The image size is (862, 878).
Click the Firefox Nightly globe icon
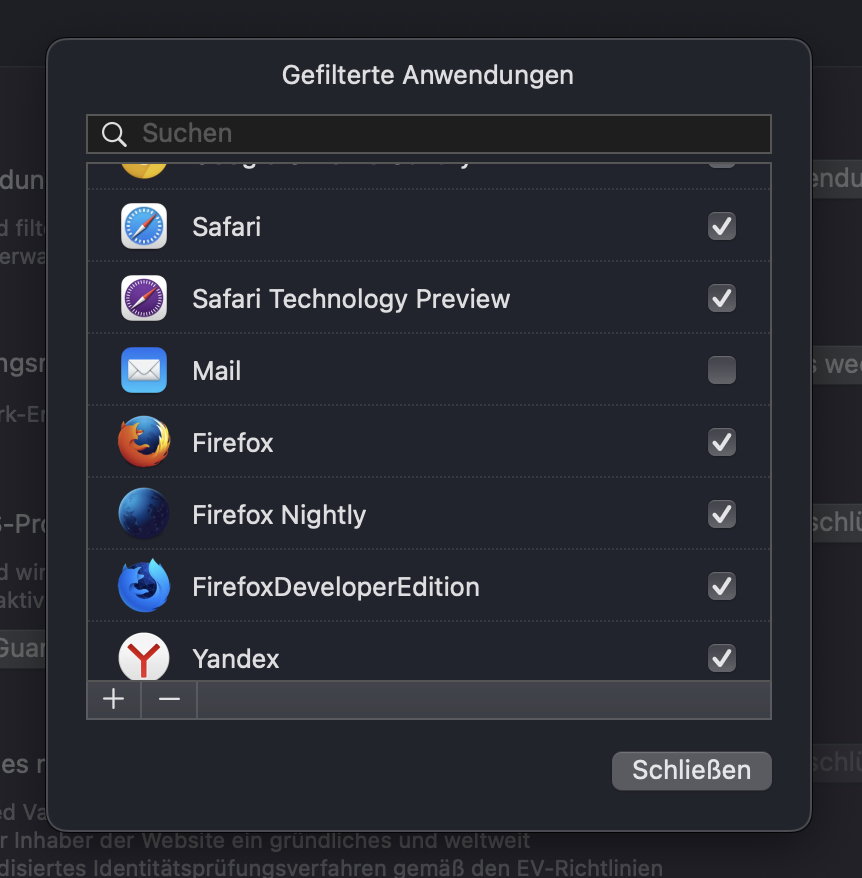point(144,514)
